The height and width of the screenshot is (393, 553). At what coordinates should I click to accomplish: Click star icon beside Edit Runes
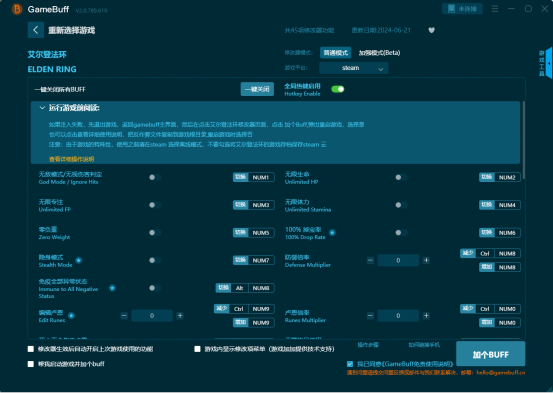click(x=71, y=316)
